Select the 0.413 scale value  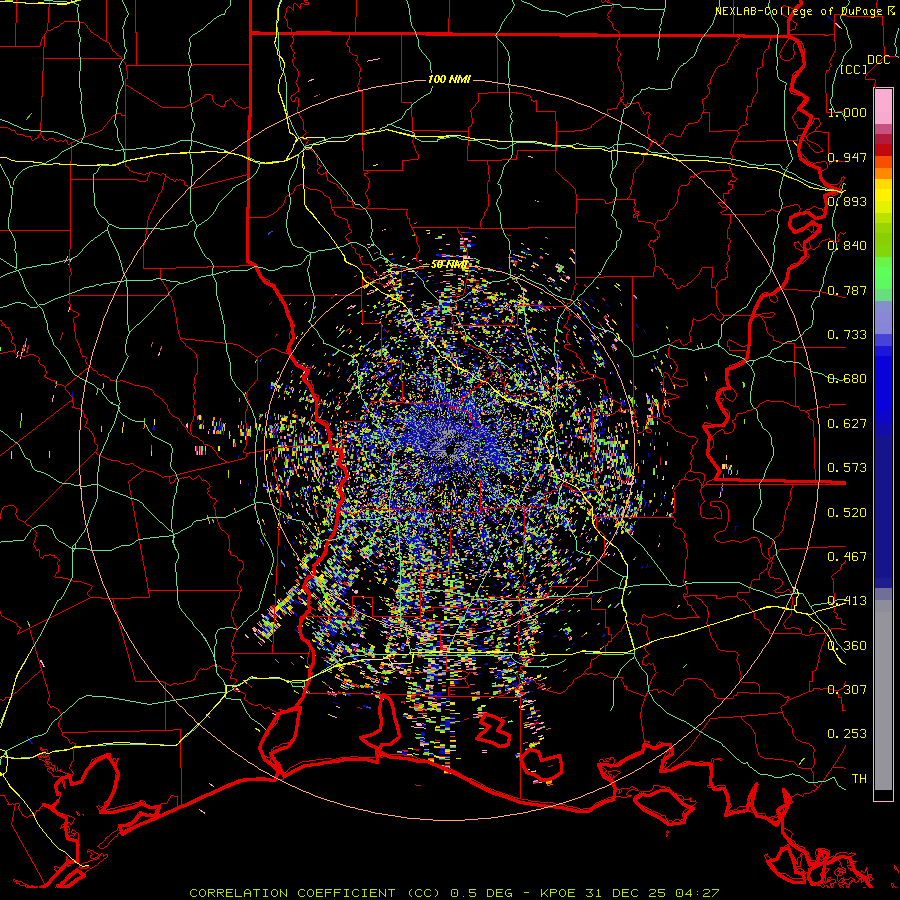847,601
